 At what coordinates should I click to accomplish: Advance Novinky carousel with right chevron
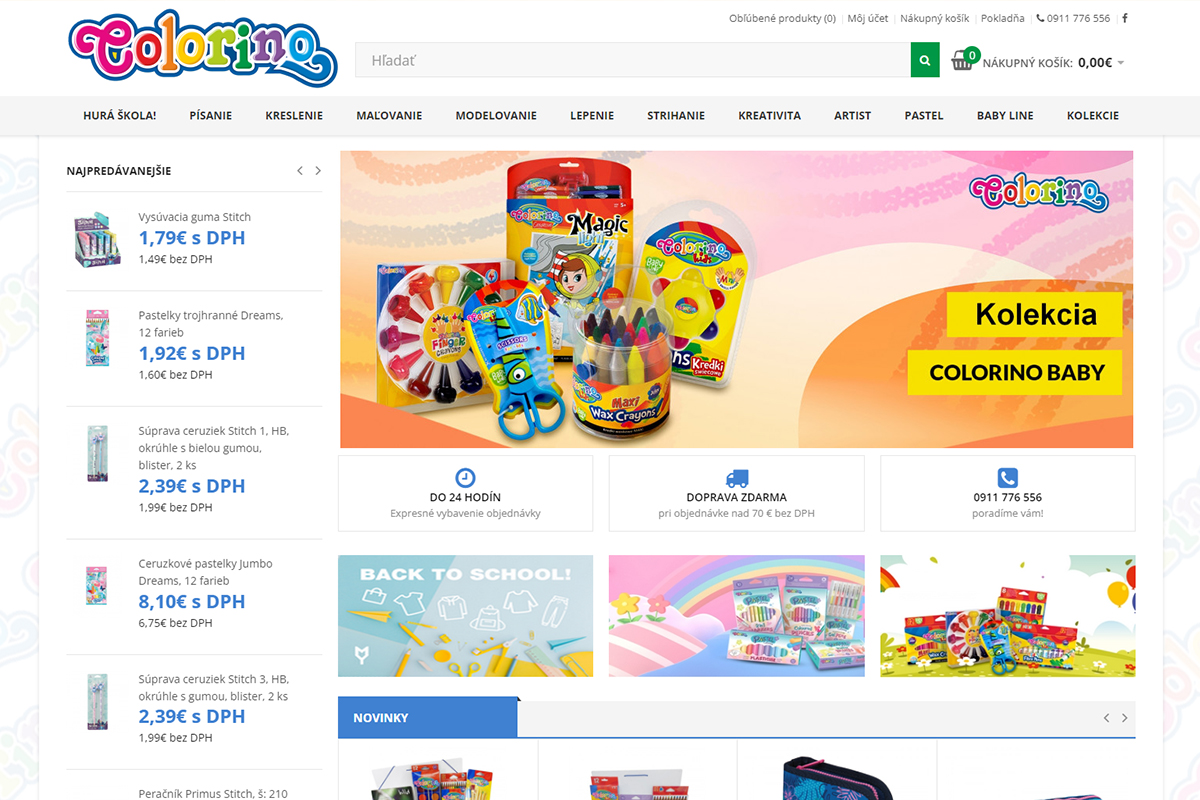click(1124, 718)
